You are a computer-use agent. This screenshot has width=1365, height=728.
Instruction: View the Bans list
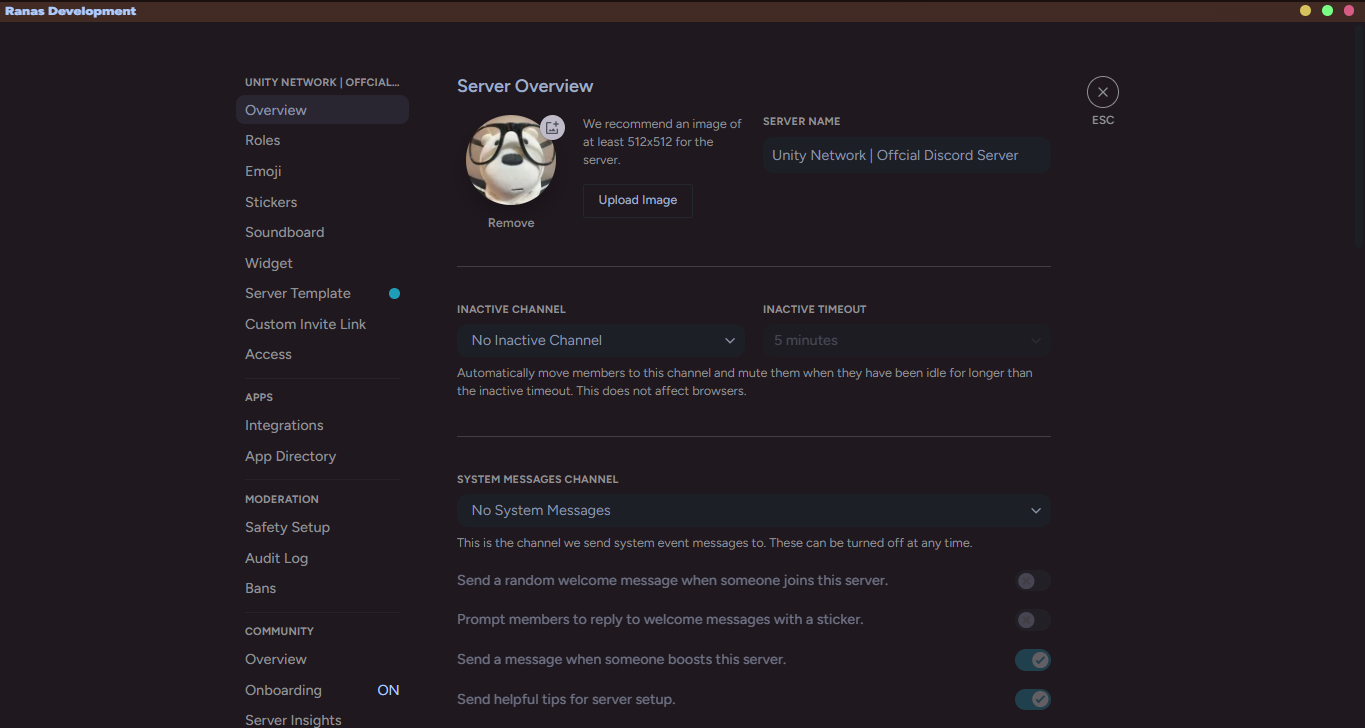[x=322, y=588]
